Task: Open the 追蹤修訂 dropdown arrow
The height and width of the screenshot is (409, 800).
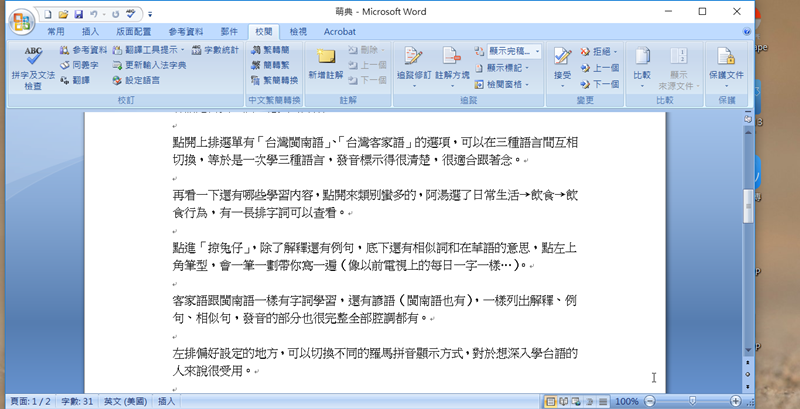Action: 414,86
